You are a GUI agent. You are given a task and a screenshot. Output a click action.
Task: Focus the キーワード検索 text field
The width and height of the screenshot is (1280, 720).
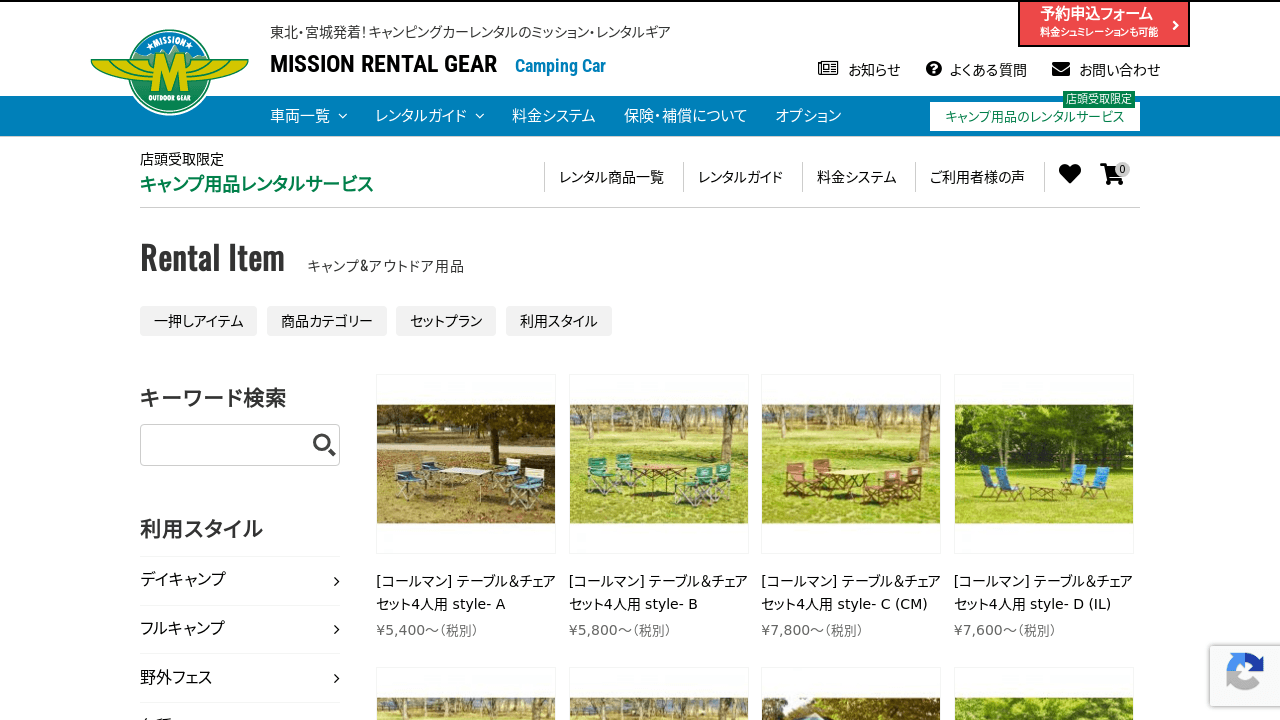coord(225,445)
